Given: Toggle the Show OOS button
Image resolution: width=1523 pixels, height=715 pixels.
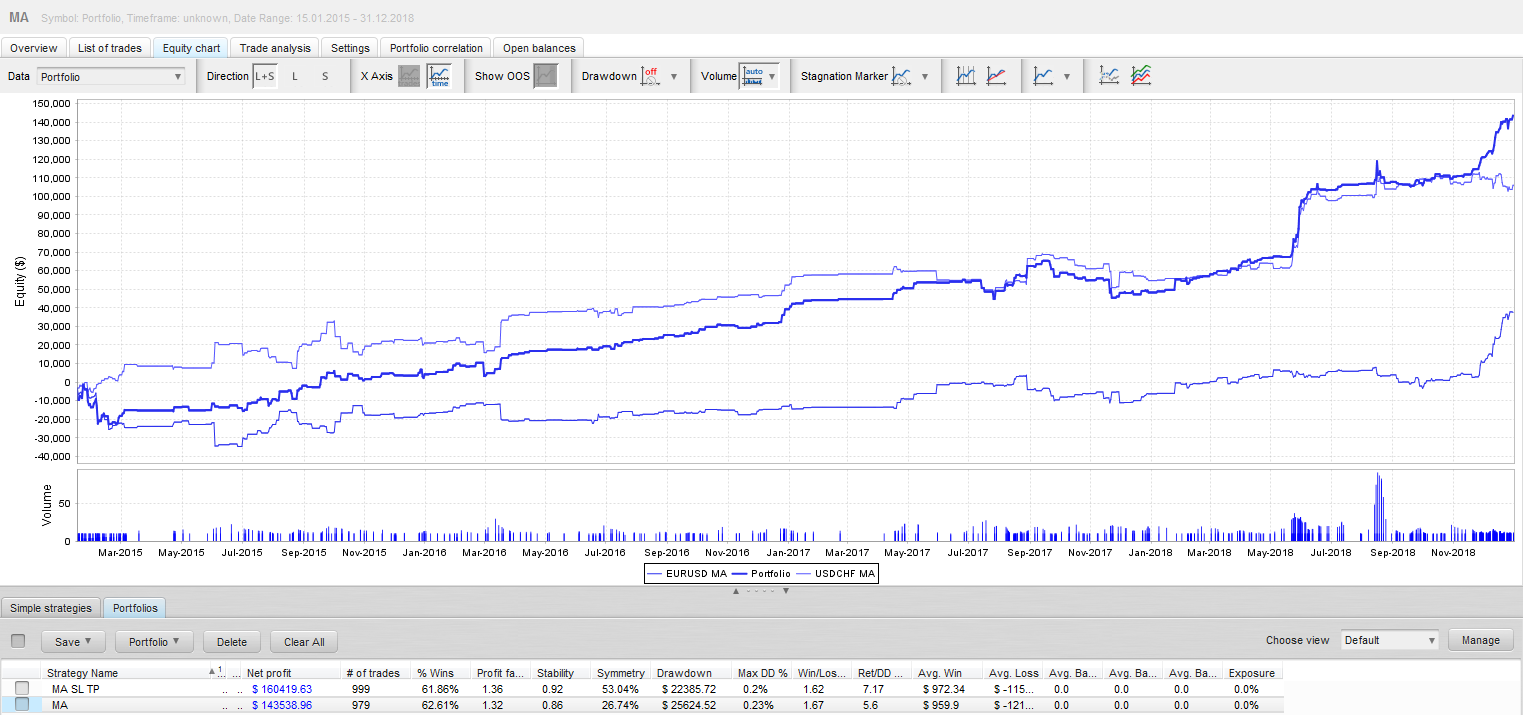Looking at the screenshot, I should pyautogui.click(x=545, y=76).
